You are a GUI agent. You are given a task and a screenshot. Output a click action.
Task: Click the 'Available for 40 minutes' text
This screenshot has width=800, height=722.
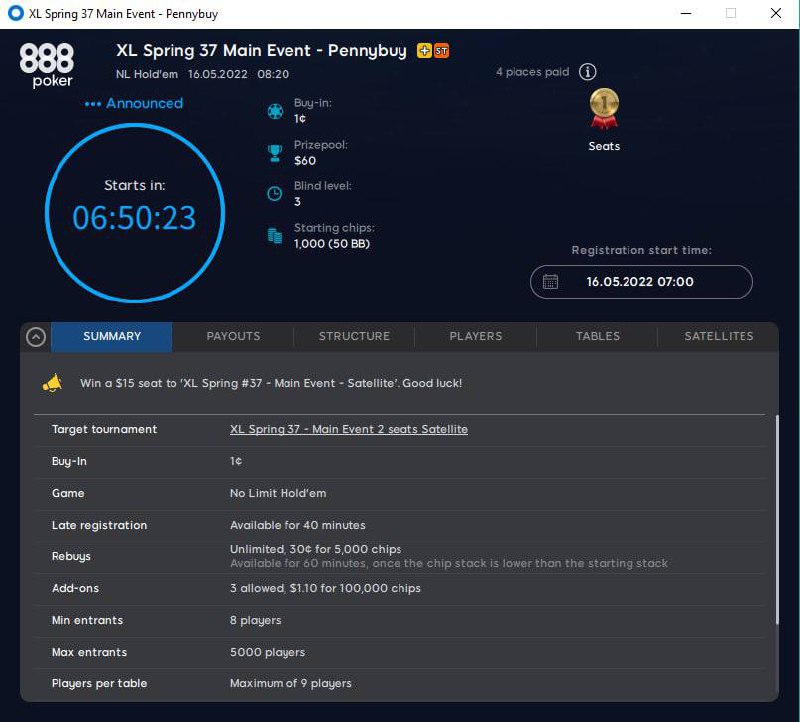(x=297, y=525)
